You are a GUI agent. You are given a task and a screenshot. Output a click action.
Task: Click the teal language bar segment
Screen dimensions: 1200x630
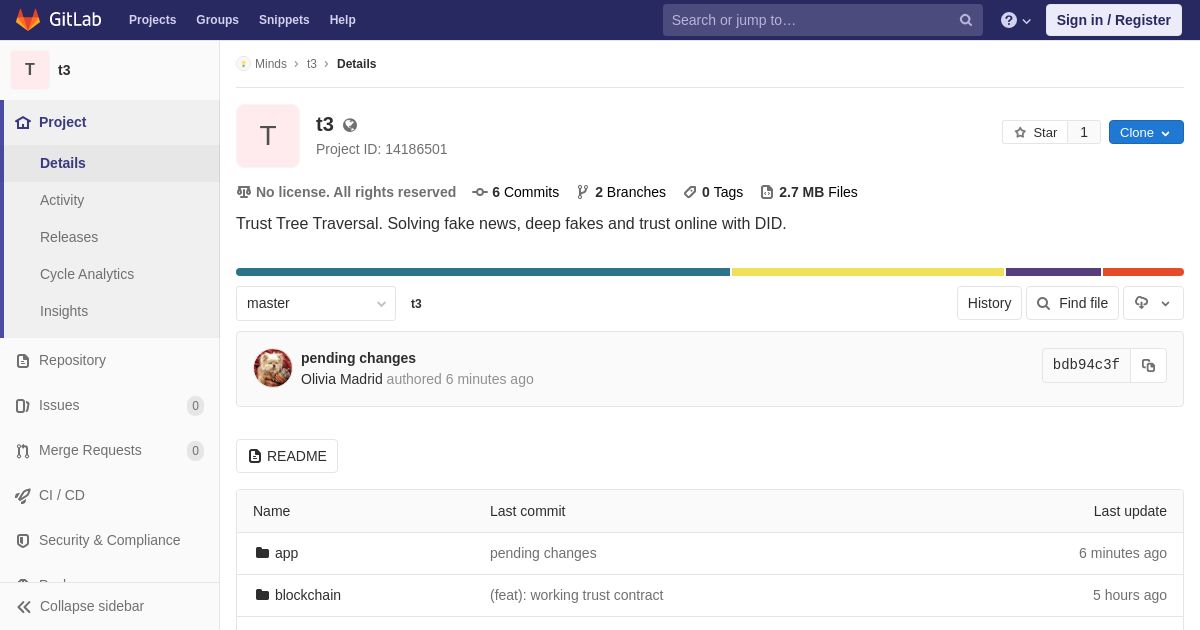(x=483, y=272)
